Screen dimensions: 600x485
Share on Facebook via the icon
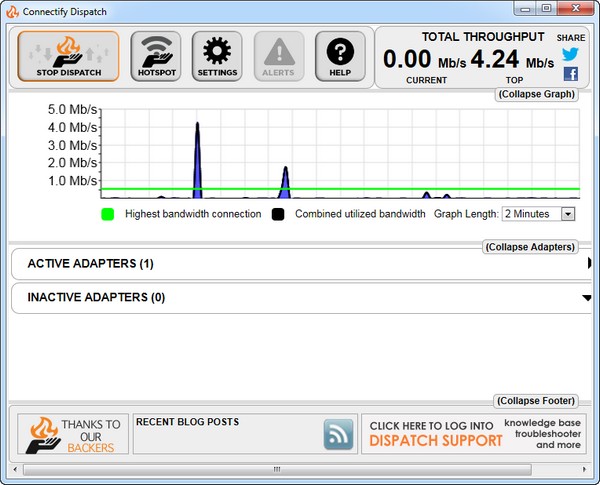570,74
